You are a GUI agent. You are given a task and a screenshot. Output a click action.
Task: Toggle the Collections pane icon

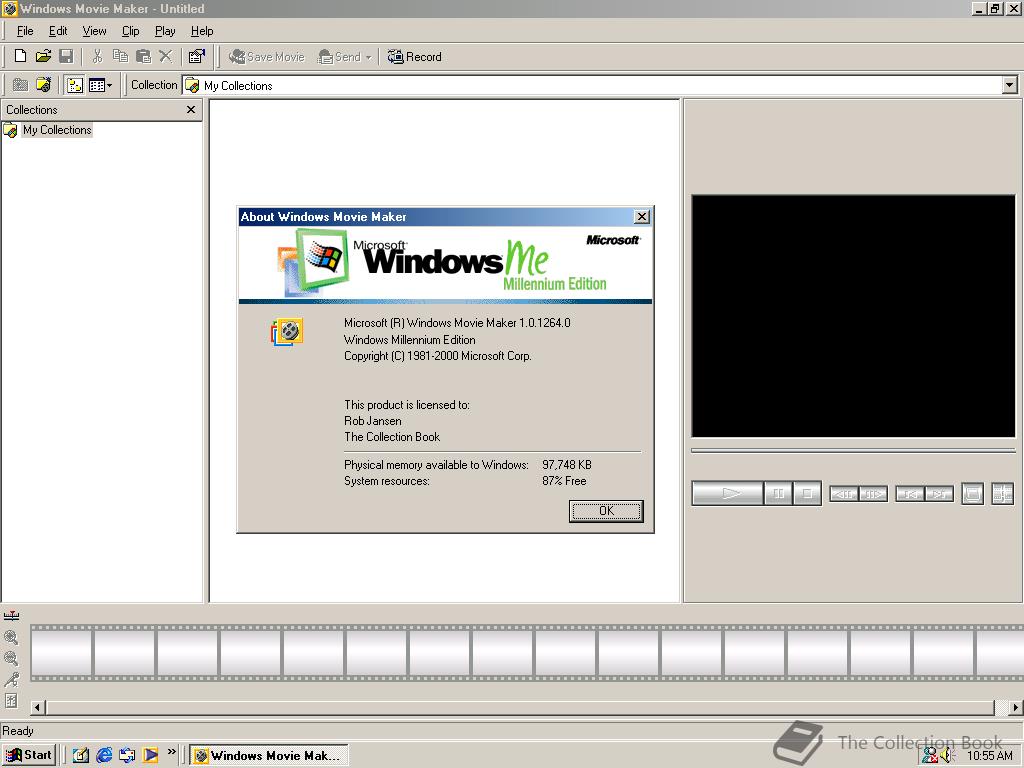pyautogui.click(x=74, y=85)
